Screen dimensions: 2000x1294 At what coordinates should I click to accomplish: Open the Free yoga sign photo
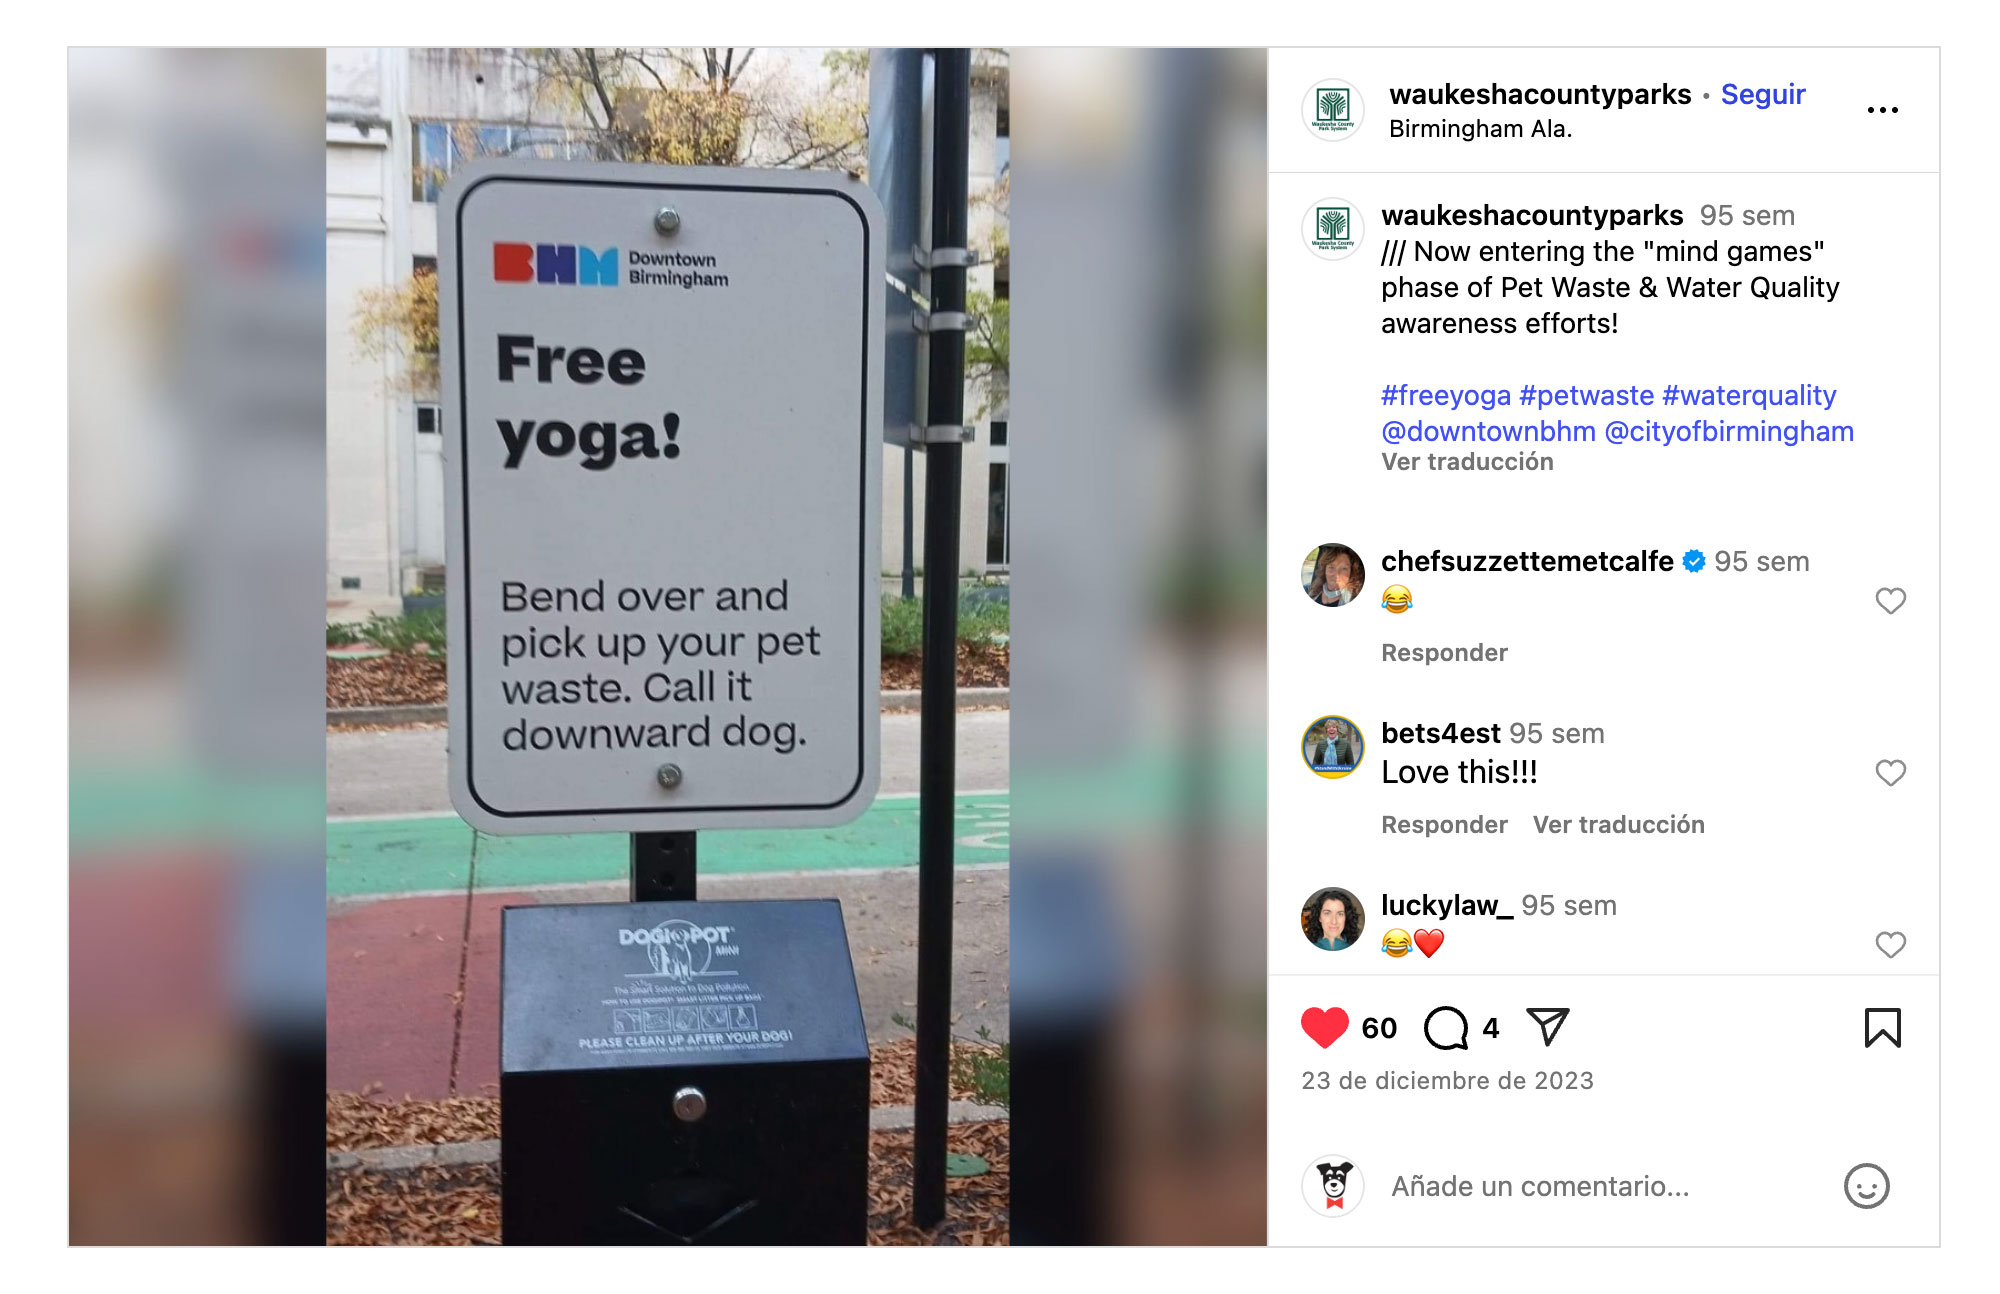tap(667, 647)
